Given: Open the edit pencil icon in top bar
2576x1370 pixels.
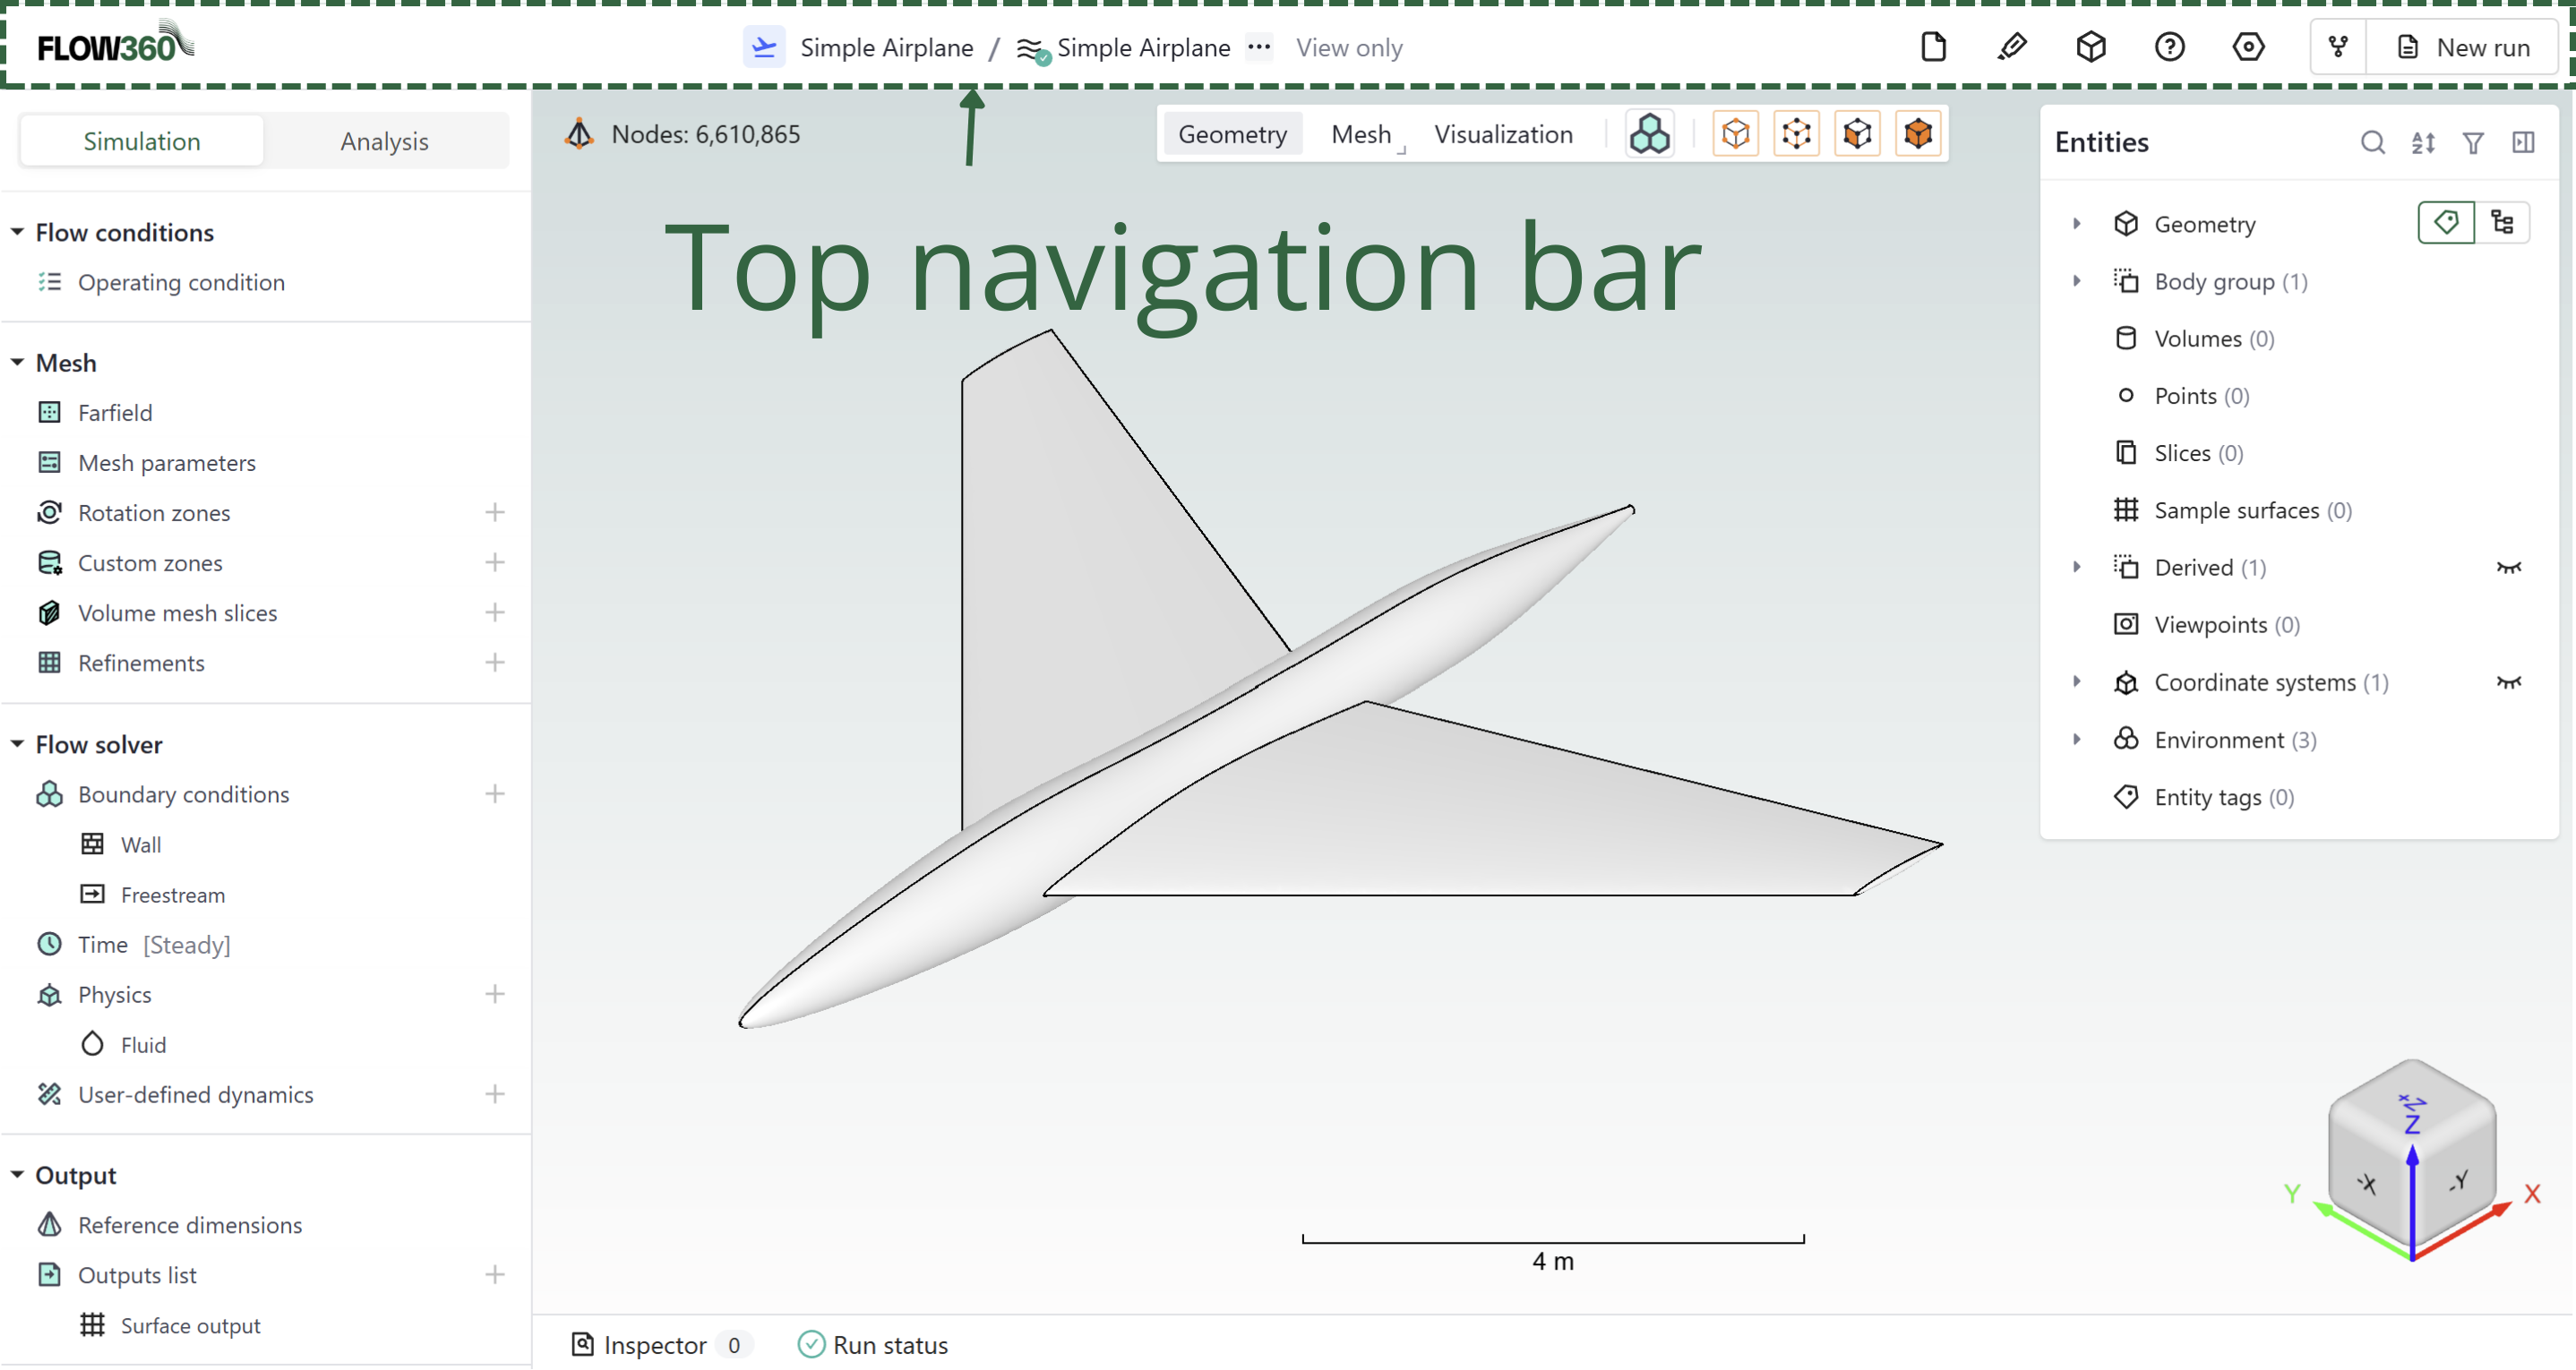Looking at the screenshot, I should [2013, 47].
